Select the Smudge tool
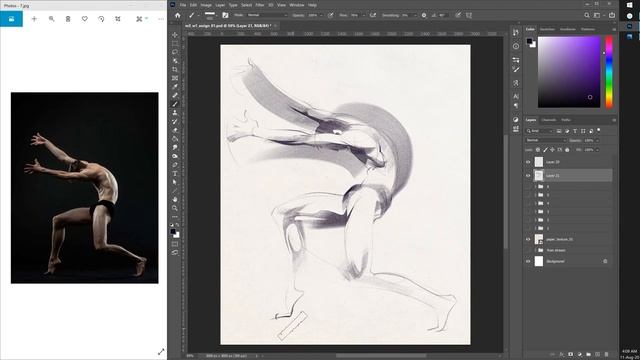This screenshot has height=360, width=640. point(175,147)
